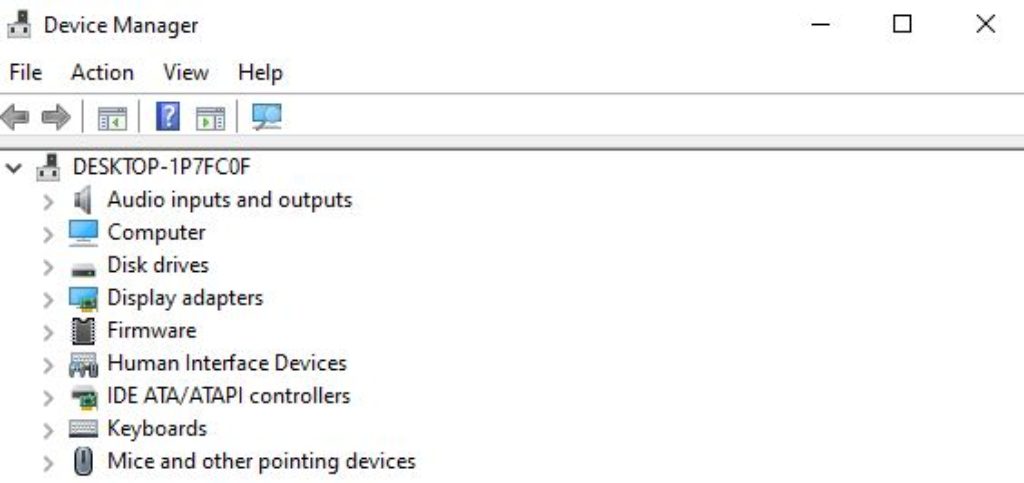Image resolution: width=1024 pixels, height=483 pixels.
Task: Select Mice and other pointing devices
Action: coord(261,461)
